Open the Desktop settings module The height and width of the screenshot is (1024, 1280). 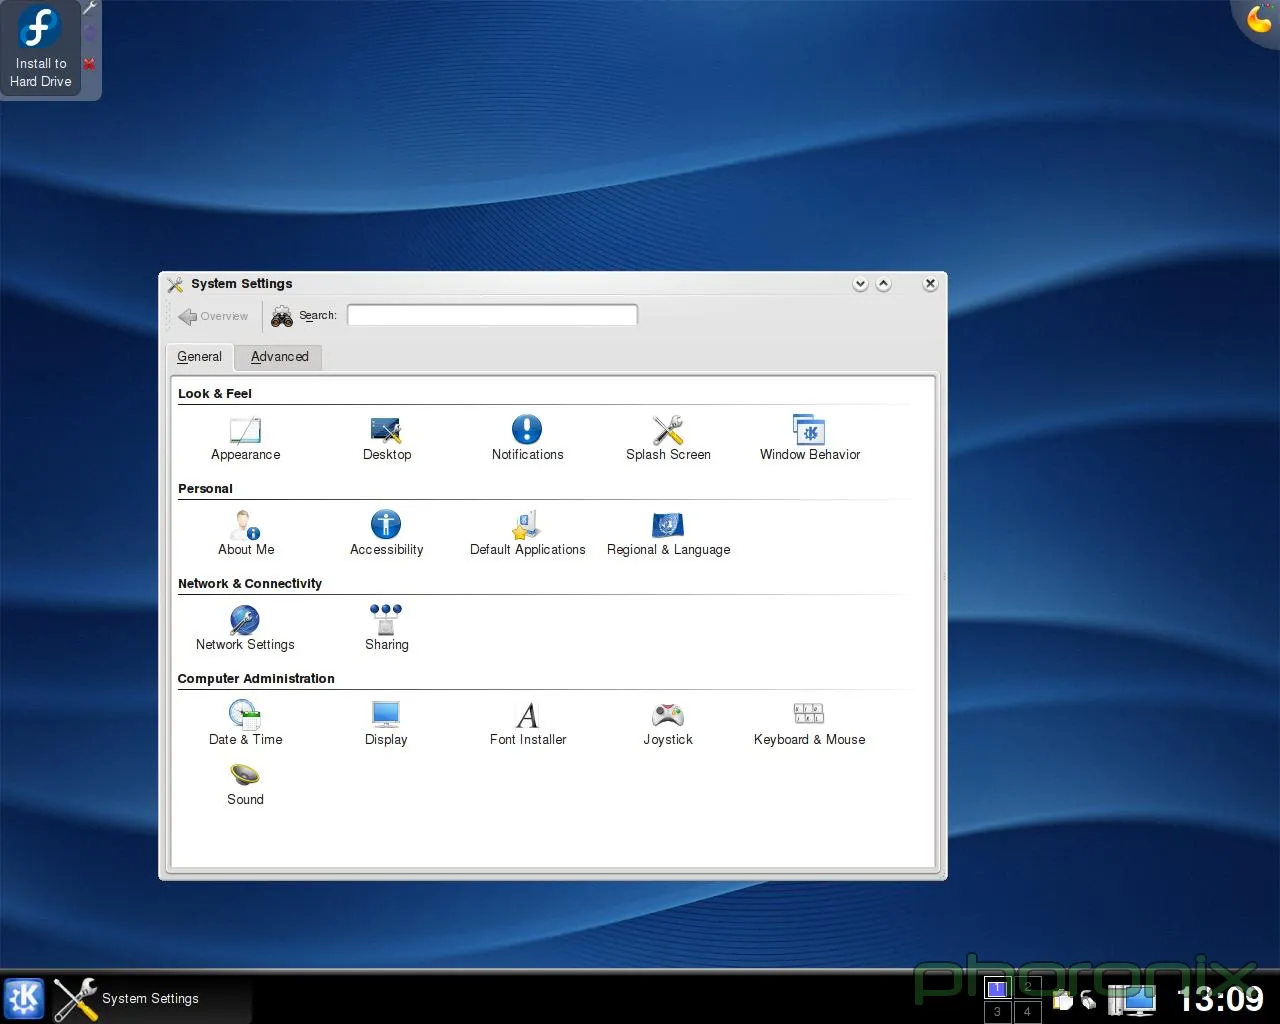point(386,438)
